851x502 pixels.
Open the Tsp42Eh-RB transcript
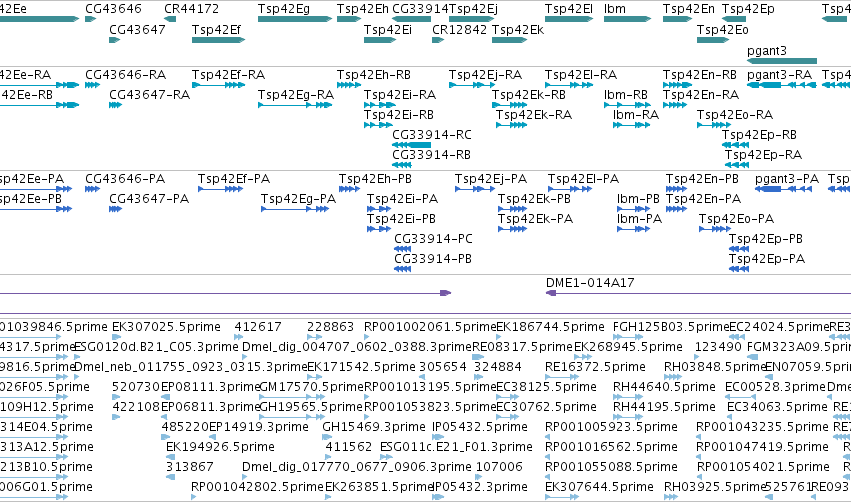pos(348,85)
